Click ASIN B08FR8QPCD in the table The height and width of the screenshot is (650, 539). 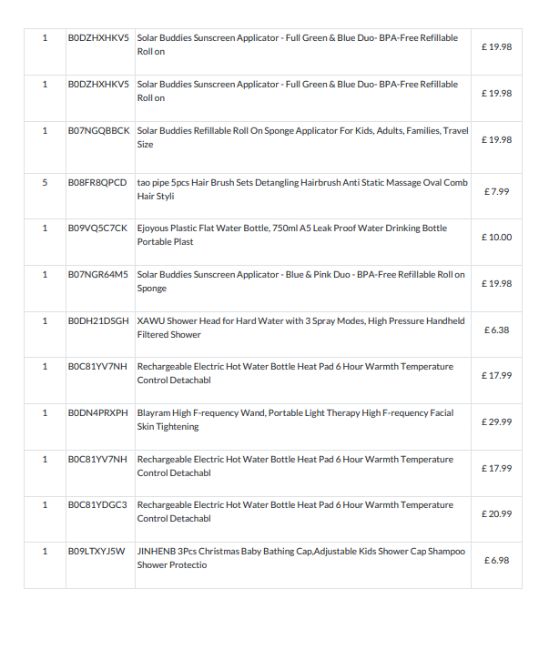[97, 183]
